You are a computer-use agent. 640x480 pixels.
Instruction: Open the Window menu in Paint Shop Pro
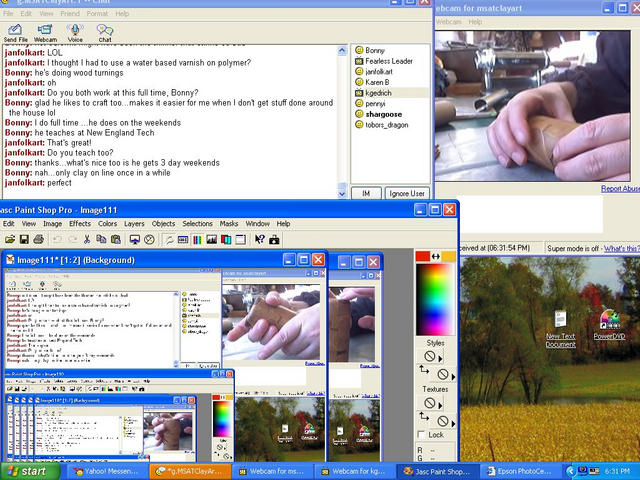[258, 224]
